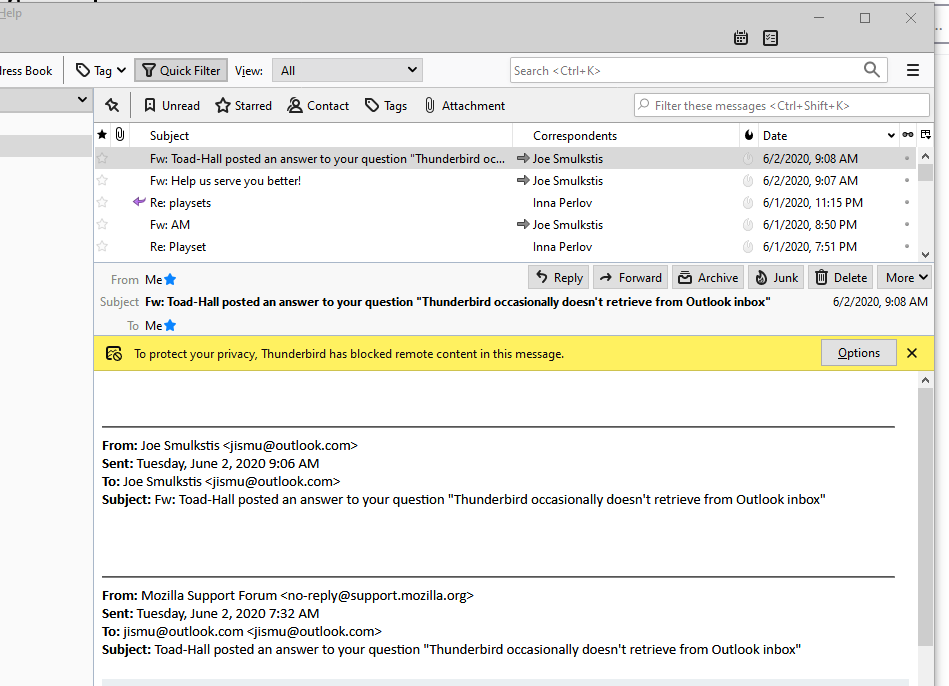Image resolution: width=949 pixels, height=686 pixels.
Task: Star the 'Re: playsets' message
Action: [102, 202]
